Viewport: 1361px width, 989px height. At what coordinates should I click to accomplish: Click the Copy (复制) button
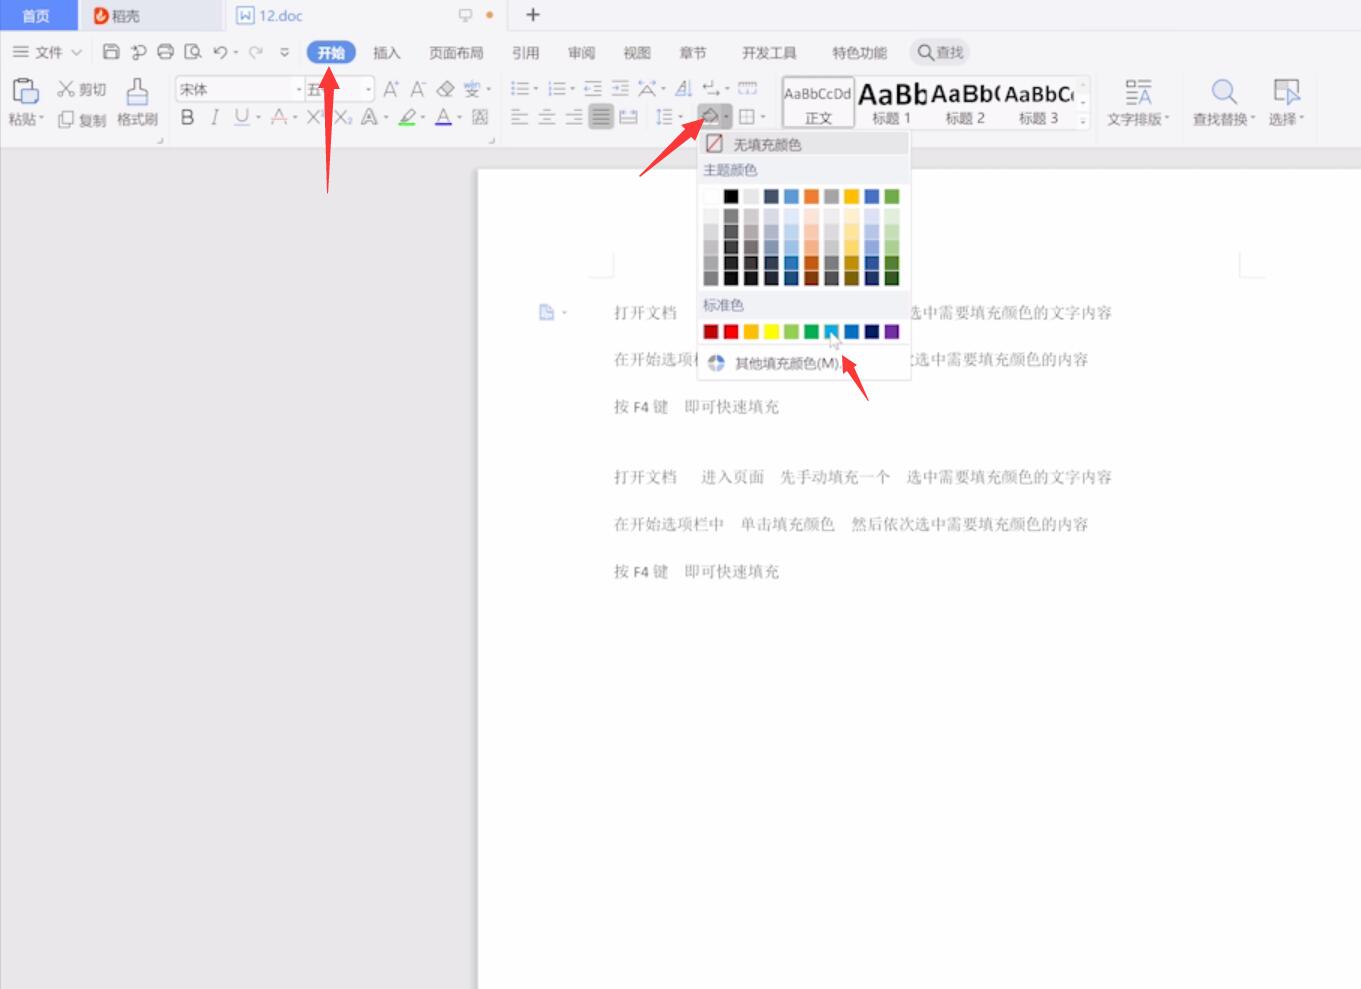(x=81, y=119)
